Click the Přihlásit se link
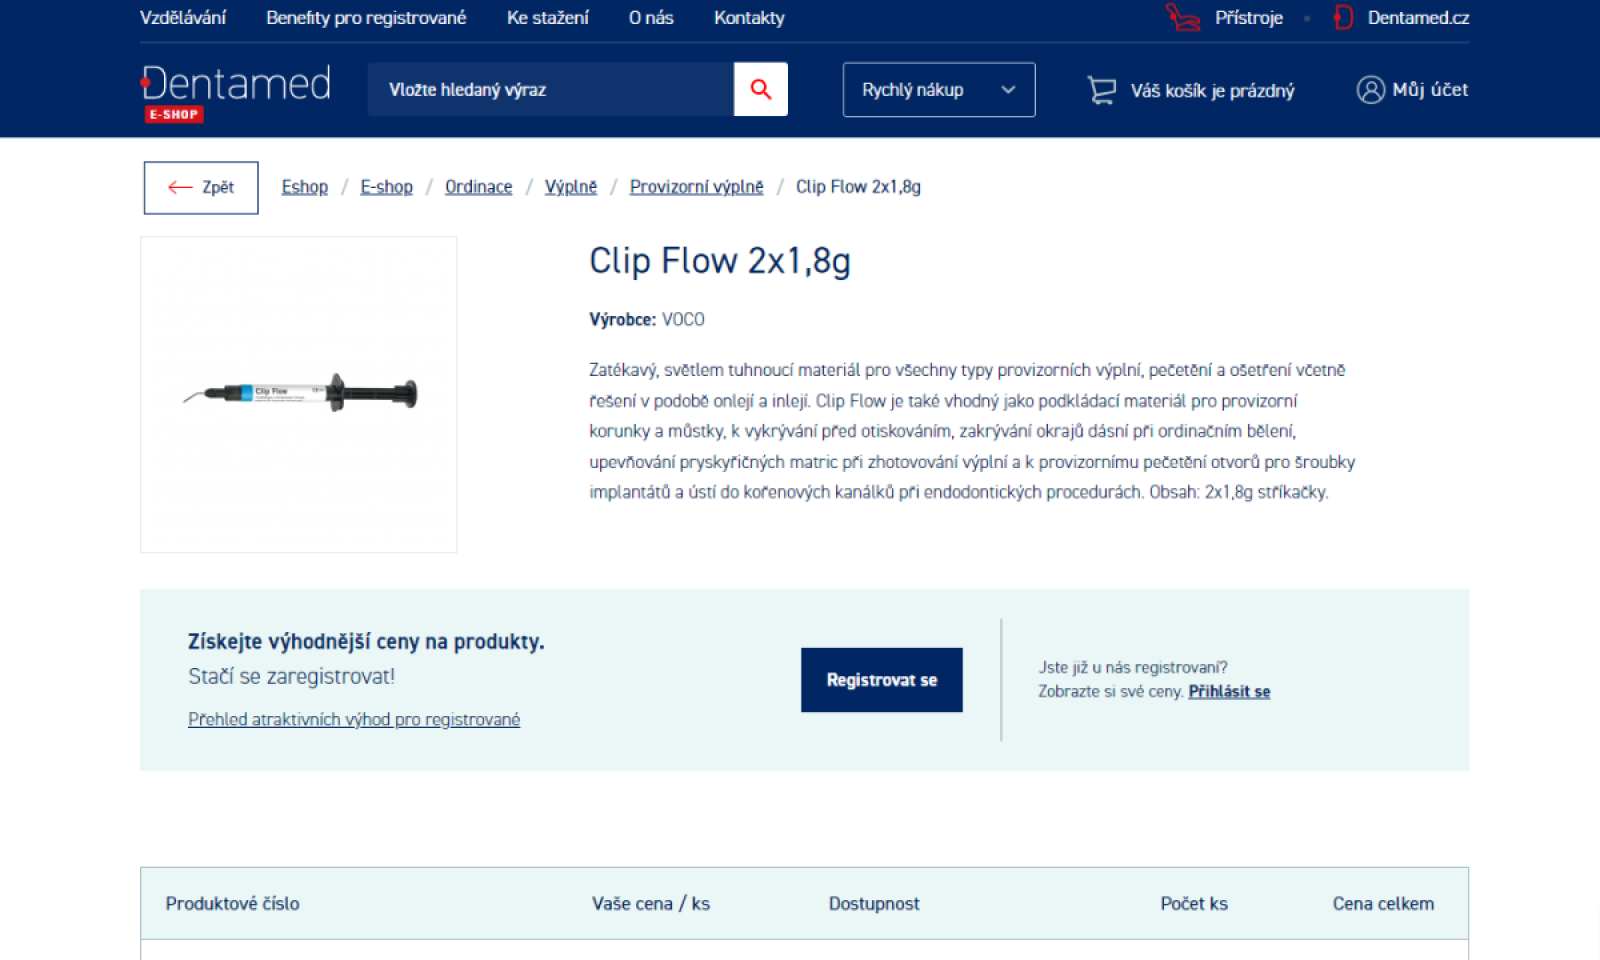 pyautogui.click(x=1229, y=692)
